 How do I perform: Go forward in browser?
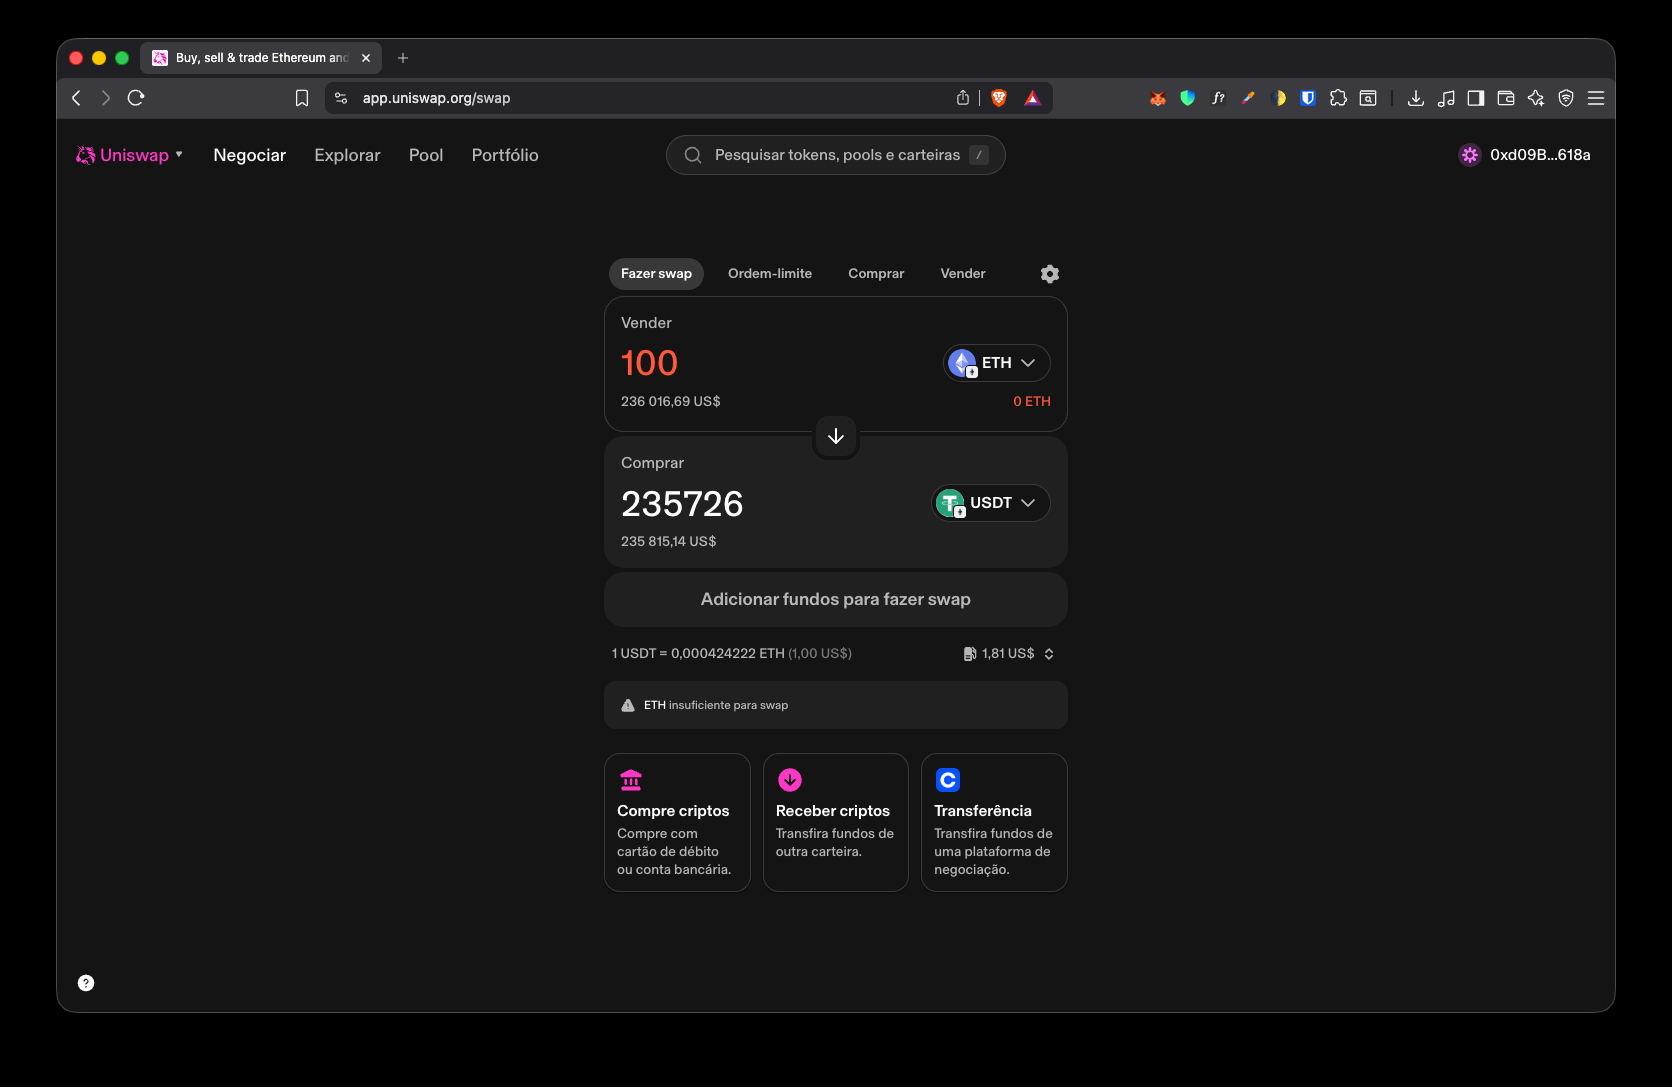(106, 98)
